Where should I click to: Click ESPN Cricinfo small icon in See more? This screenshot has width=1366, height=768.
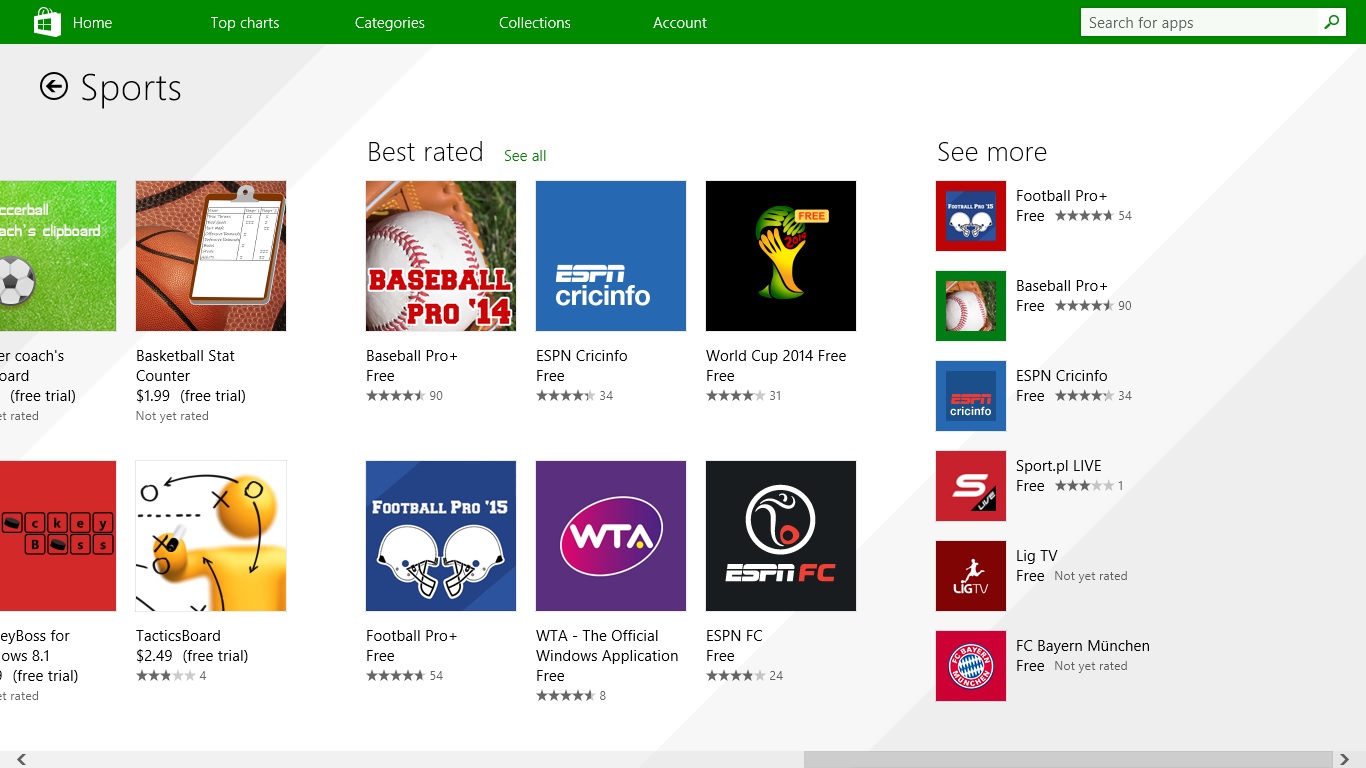coord(971,396)
